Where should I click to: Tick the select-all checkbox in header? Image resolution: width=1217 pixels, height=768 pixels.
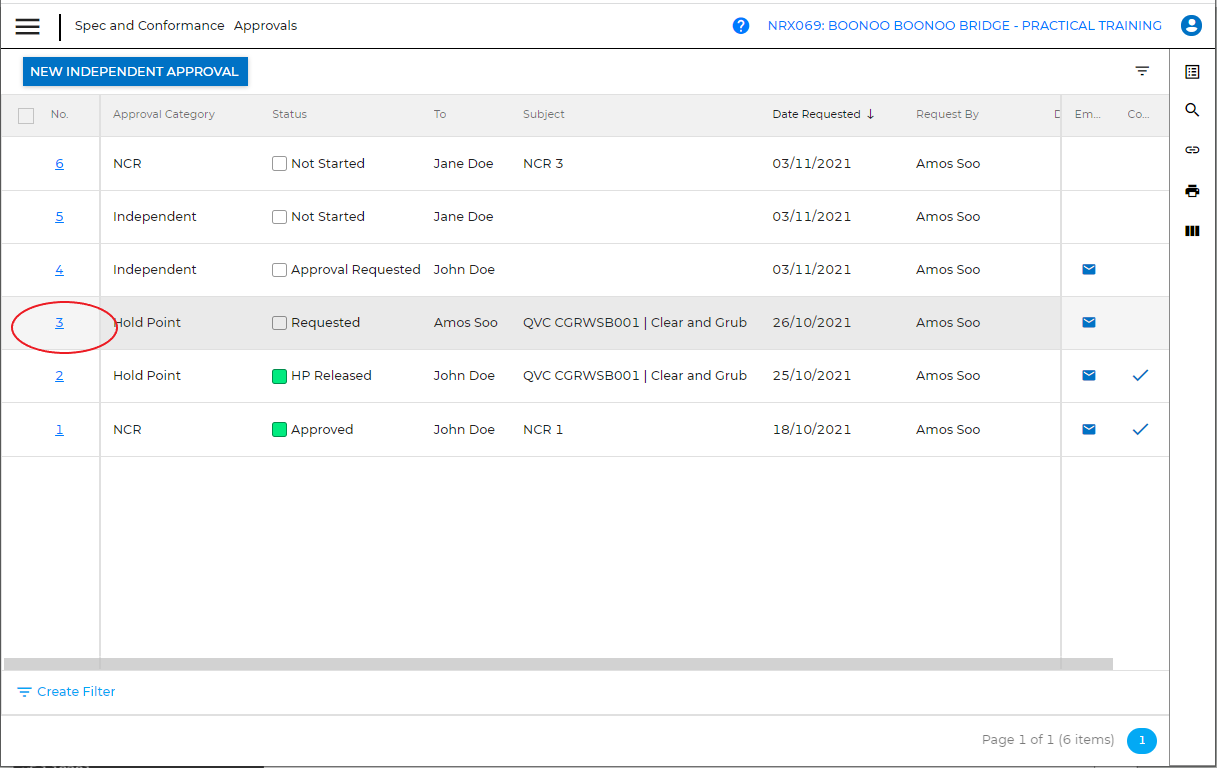click(x=27, y=116)
